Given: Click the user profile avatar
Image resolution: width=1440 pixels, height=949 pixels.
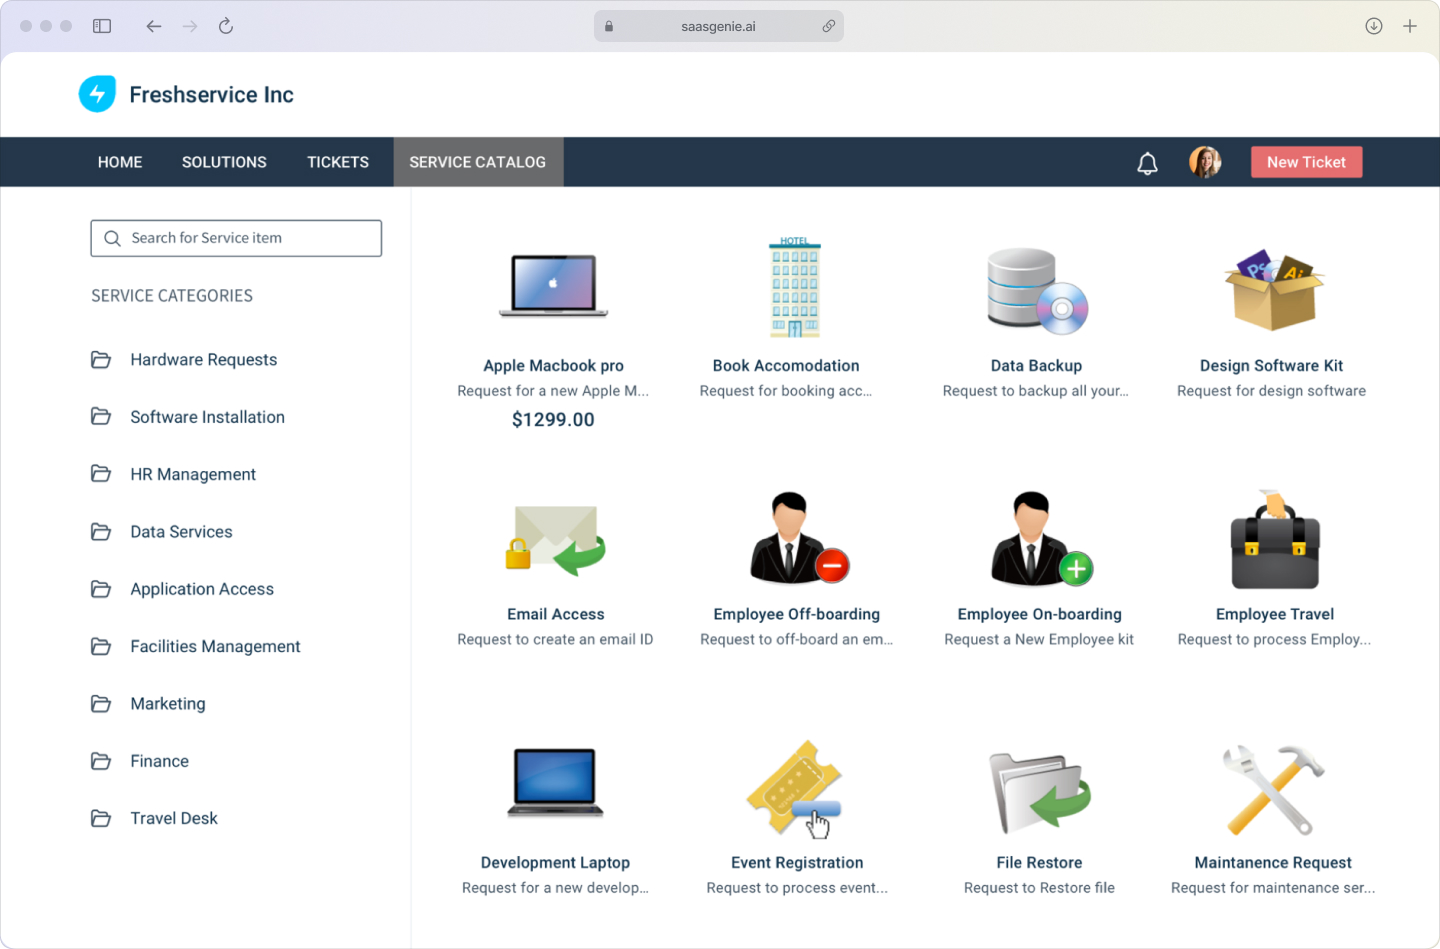Looking at the screenshot, I should point(1205,162).
